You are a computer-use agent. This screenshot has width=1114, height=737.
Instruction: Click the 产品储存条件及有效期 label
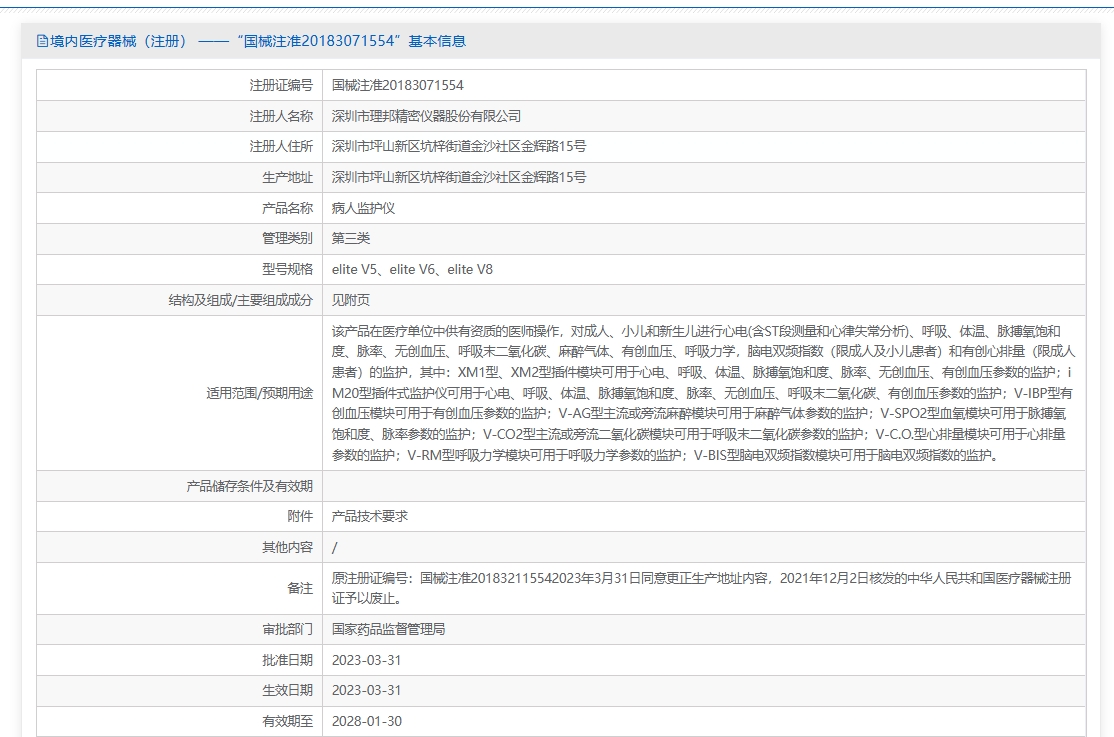coord(249,486)
